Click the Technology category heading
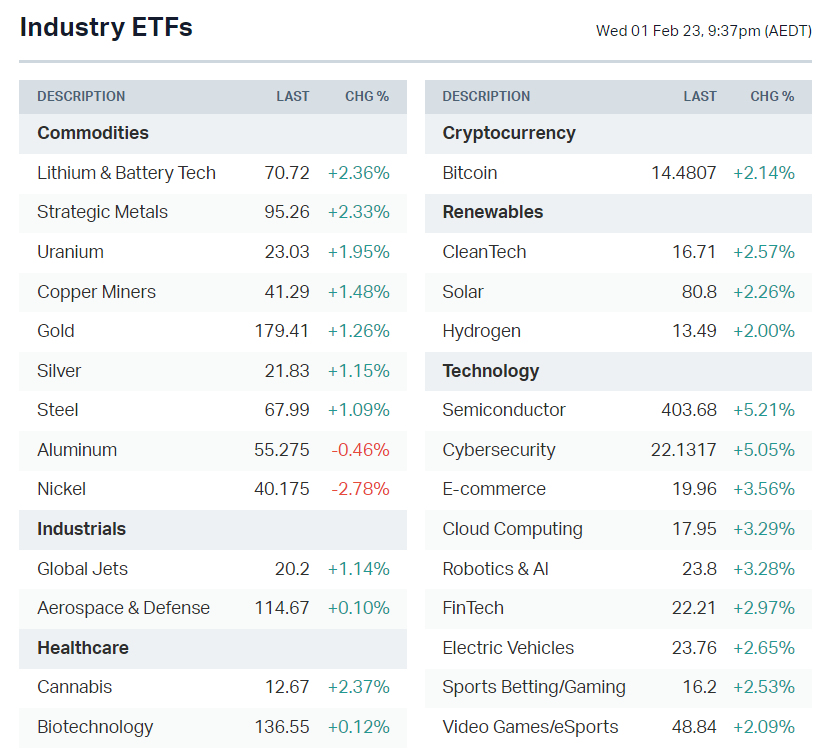 491,371
